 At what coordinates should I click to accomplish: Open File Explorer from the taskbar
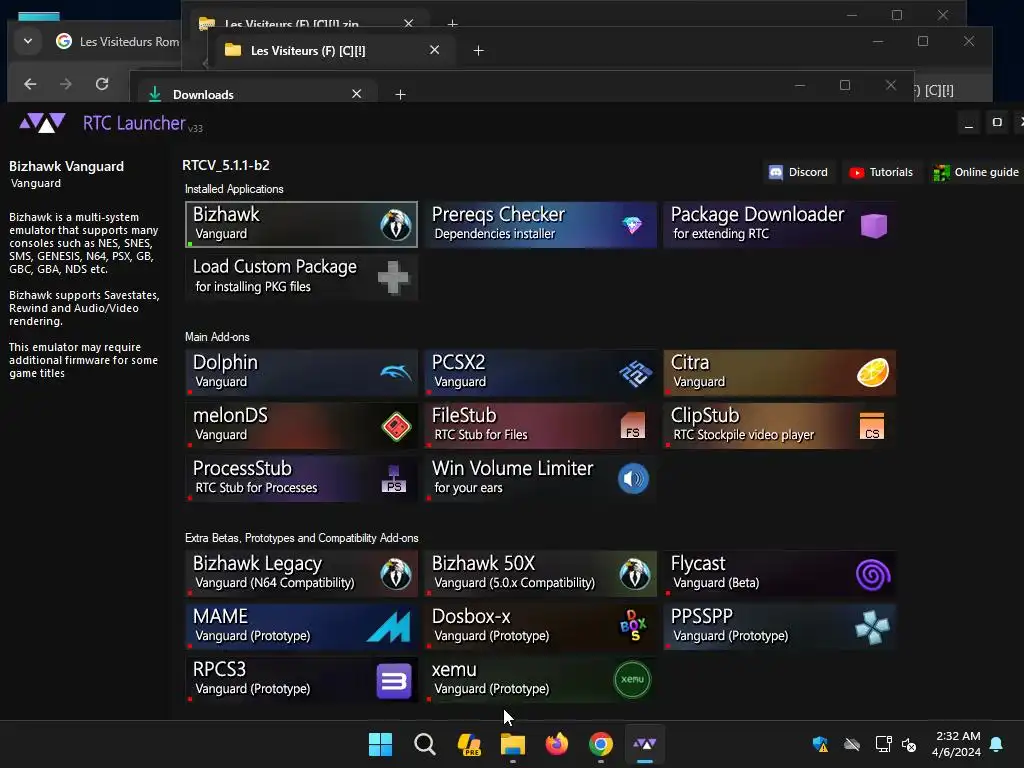513,744
